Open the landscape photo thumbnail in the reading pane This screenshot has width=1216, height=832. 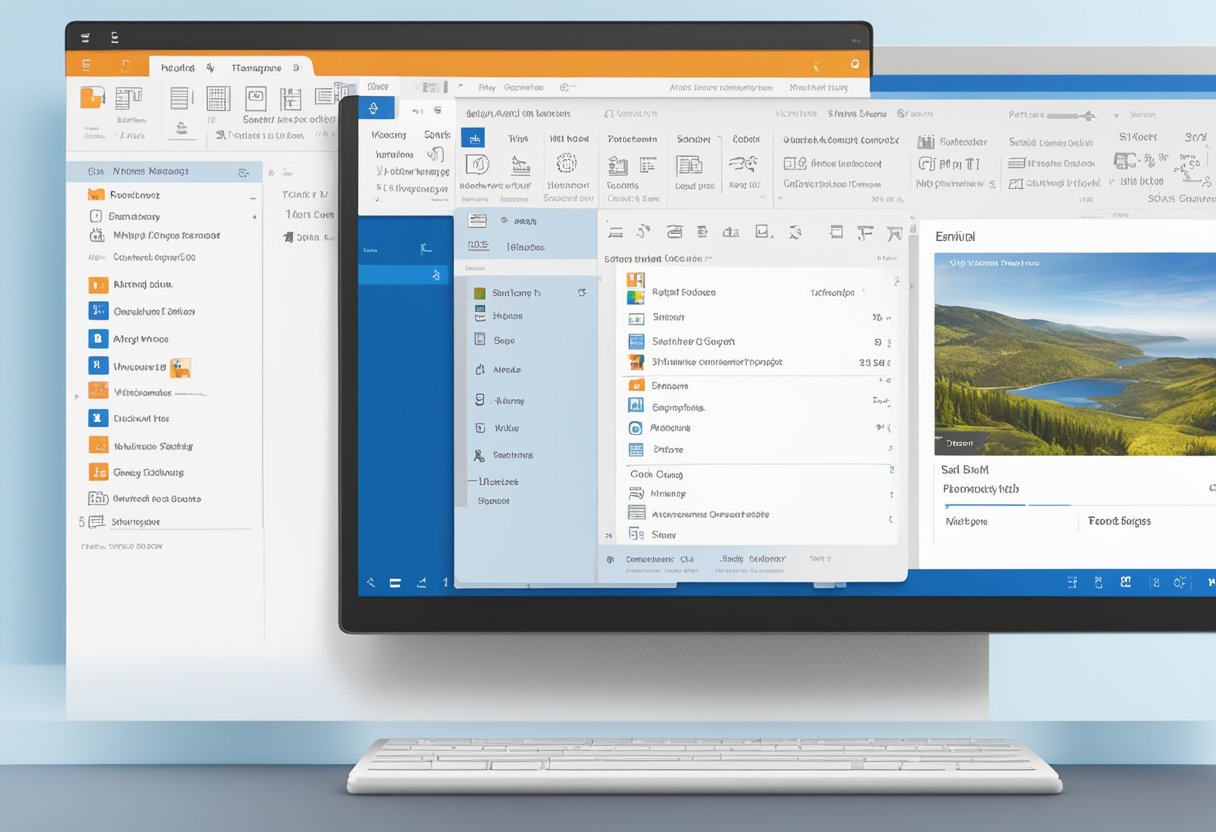click(x=1073, y=353)
